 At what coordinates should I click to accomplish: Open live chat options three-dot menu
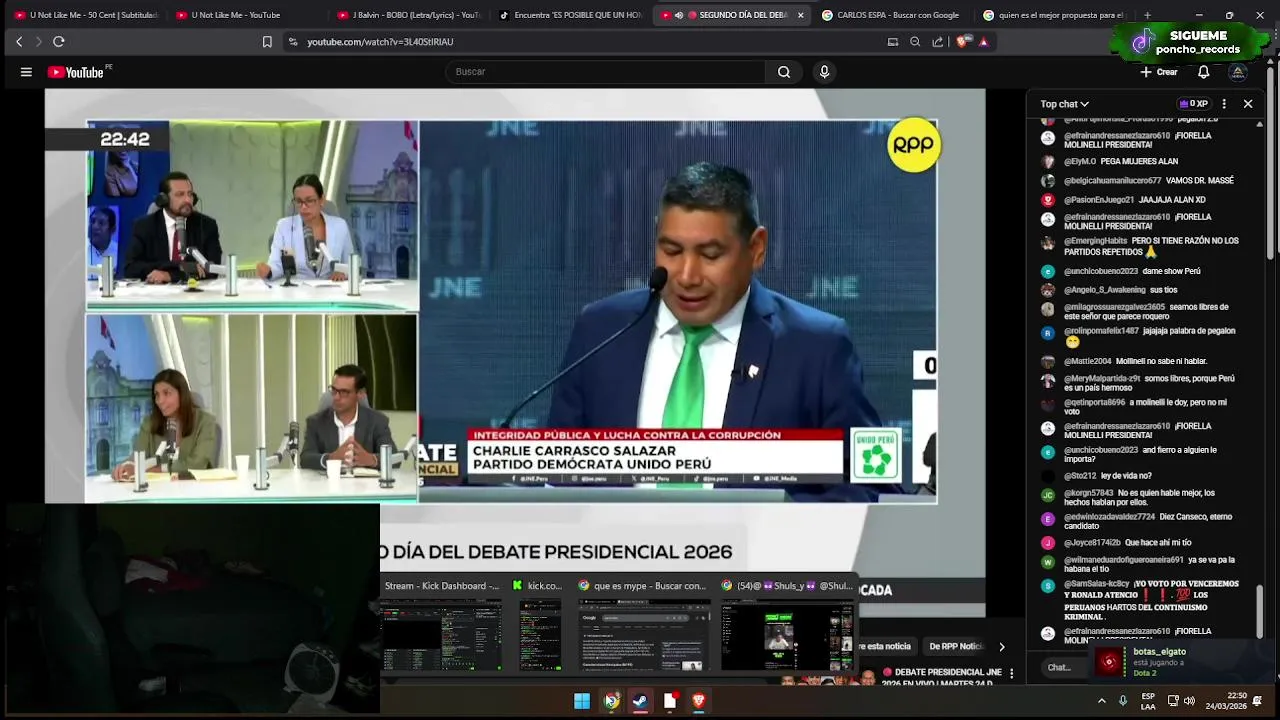tap(1224, 104)
